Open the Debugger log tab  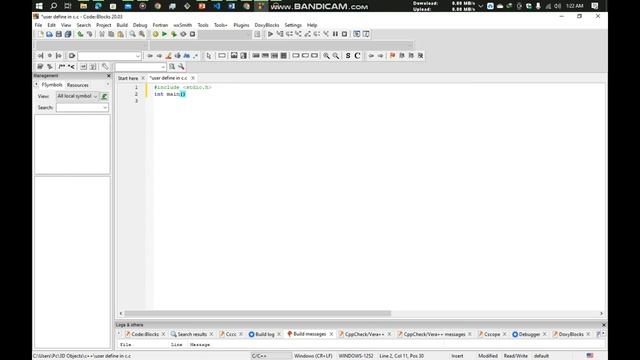click(x=529, y=334)
